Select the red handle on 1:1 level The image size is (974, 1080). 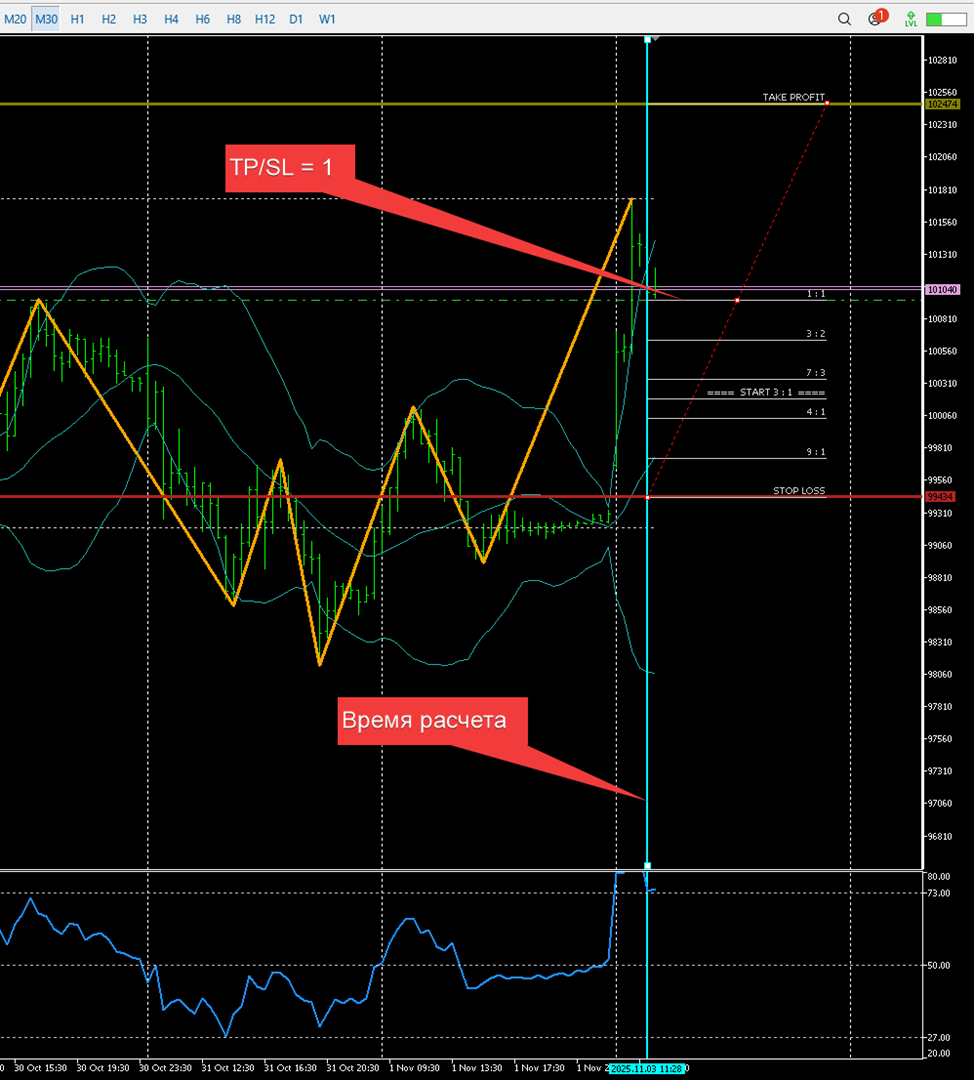pos(738,300)
